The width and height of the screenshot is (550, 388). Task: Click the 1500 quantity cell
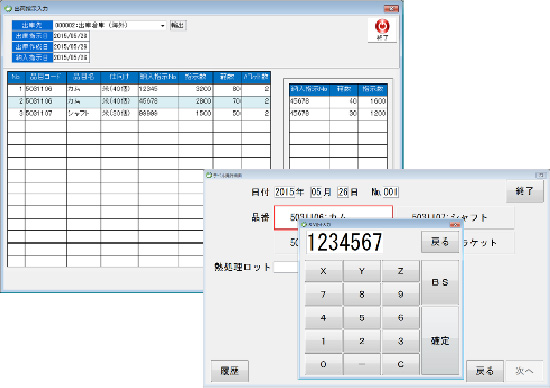pos(195,113)
